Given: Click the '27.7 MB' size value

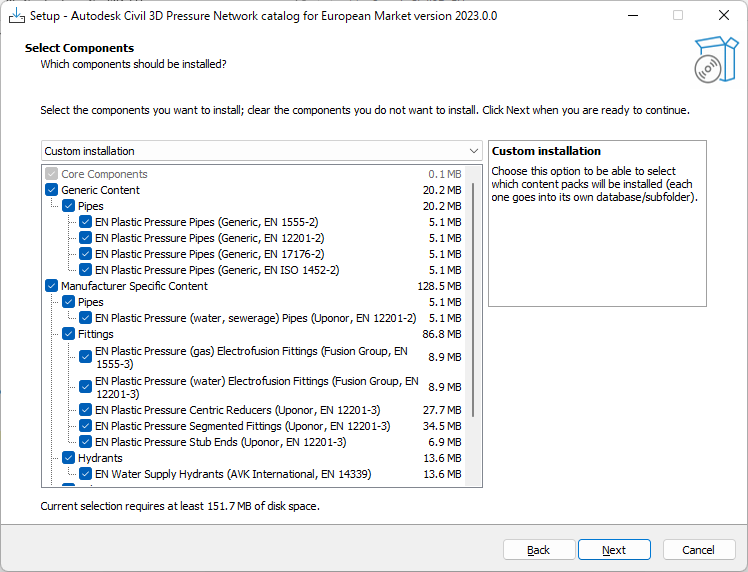Looking at the screenshot, I should 442,410.
